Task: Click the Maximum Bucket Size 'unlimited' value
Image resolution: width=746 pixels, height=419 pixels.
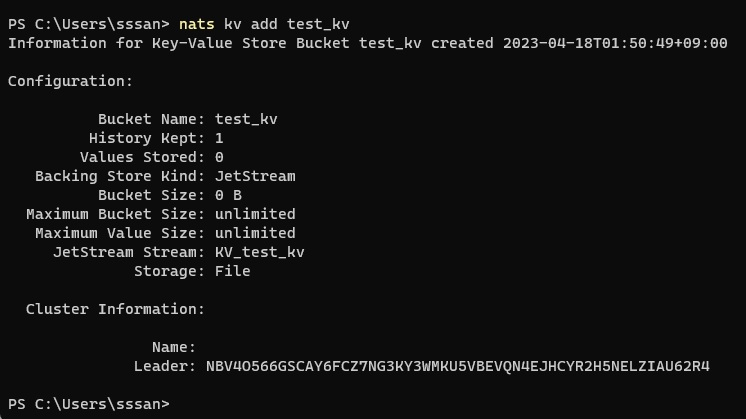Action: [255, 214]
